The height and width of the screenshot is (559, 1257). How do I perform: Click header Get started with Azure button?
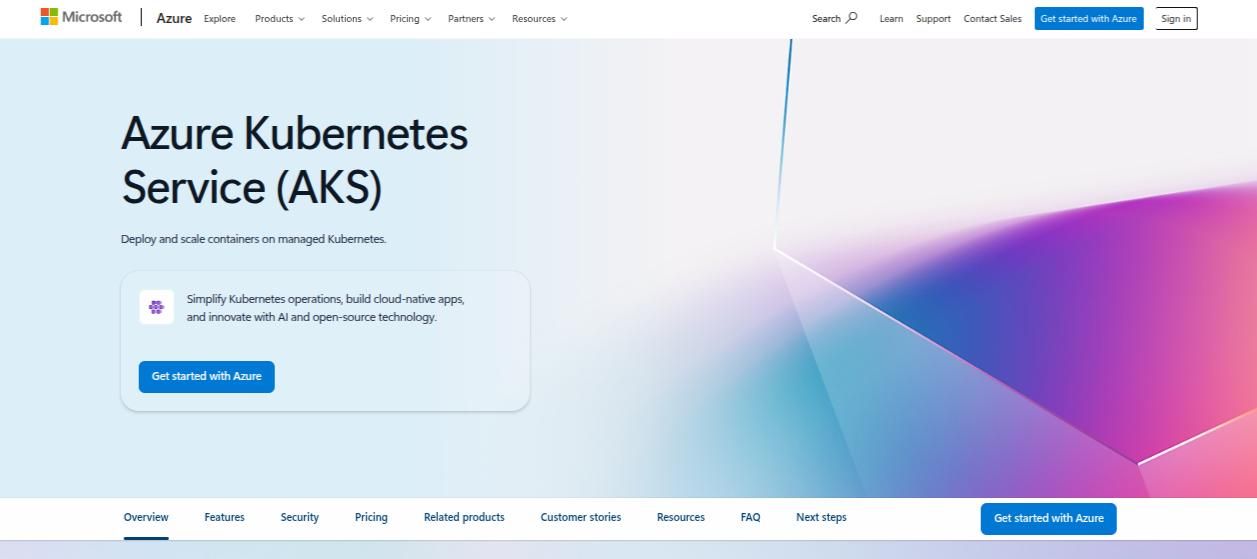(1089, 18)
